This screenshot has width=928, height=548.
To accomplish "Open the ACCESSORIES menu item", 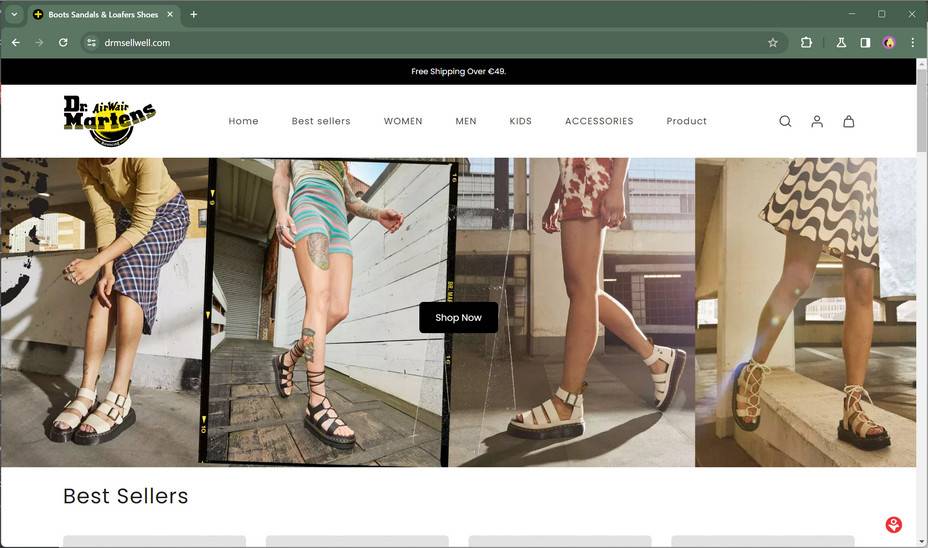I will coord(599,121).
